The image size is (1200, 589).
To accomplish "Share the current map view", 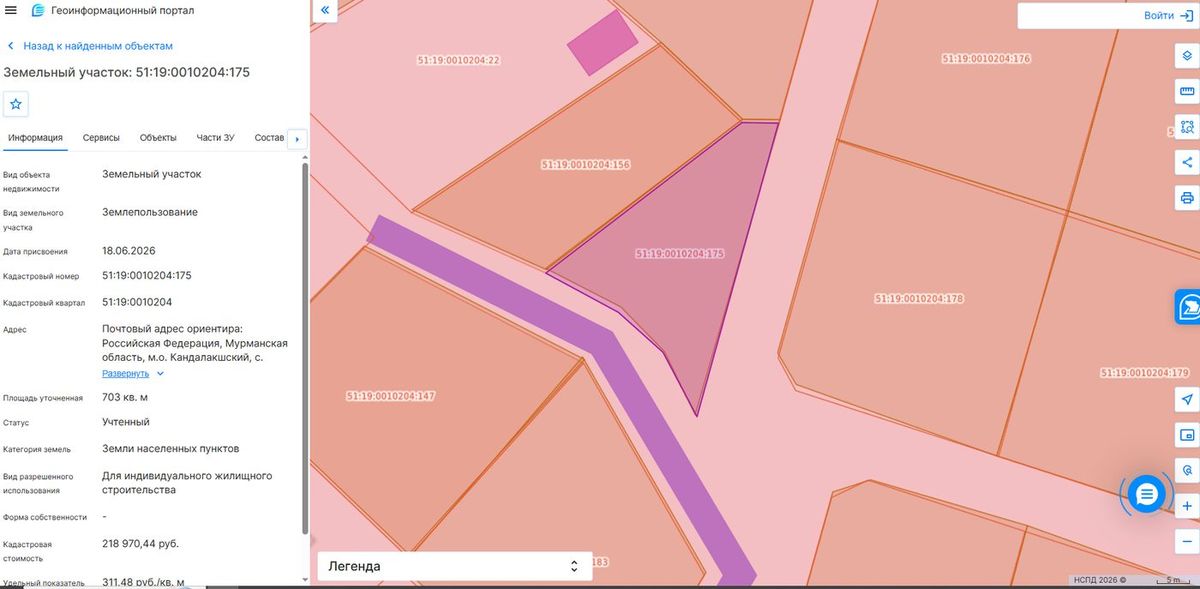I will pos(1187,162).
